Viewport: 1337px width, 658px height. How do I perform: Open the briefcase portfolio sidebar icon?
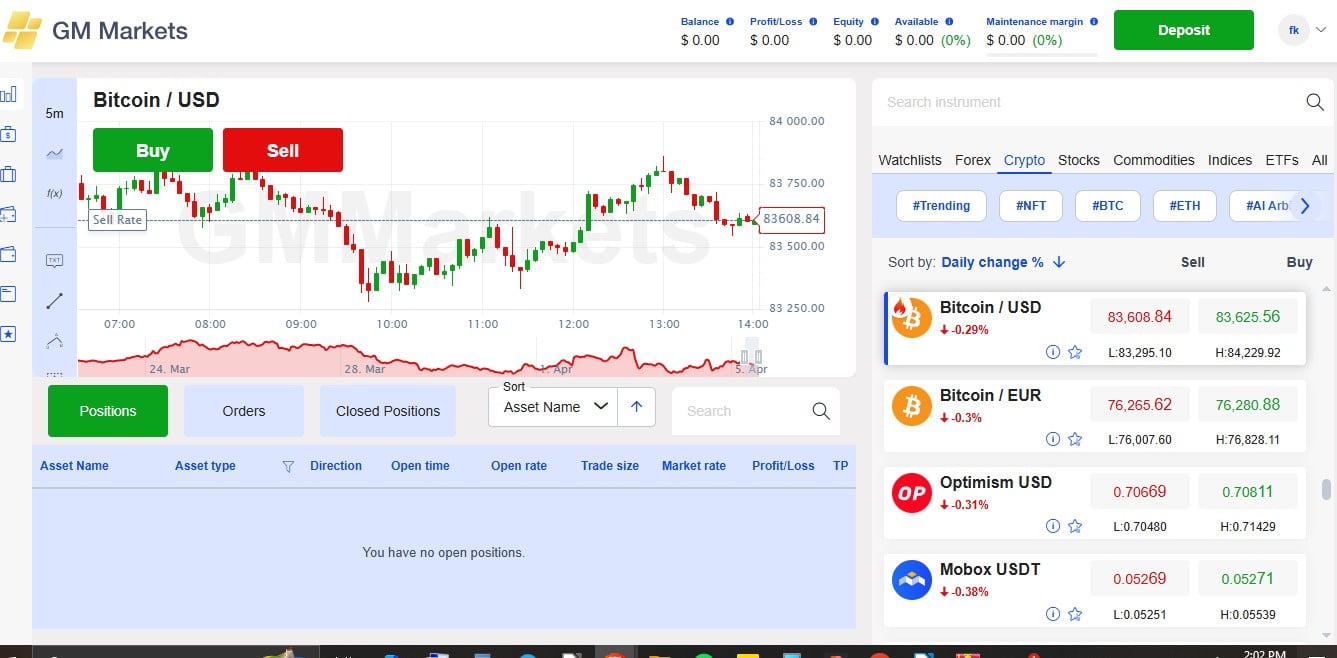point(8,174)
